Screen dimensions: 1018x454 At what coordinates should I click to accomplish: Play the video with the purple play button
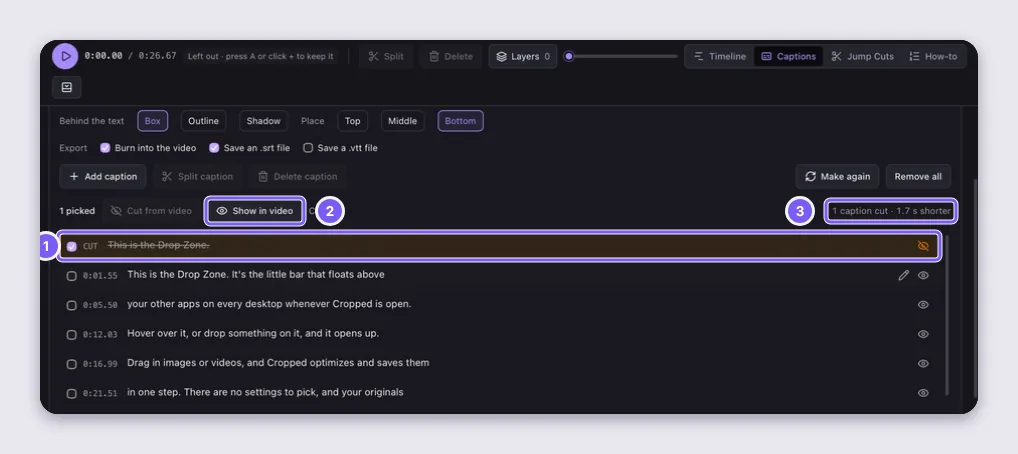65,57
